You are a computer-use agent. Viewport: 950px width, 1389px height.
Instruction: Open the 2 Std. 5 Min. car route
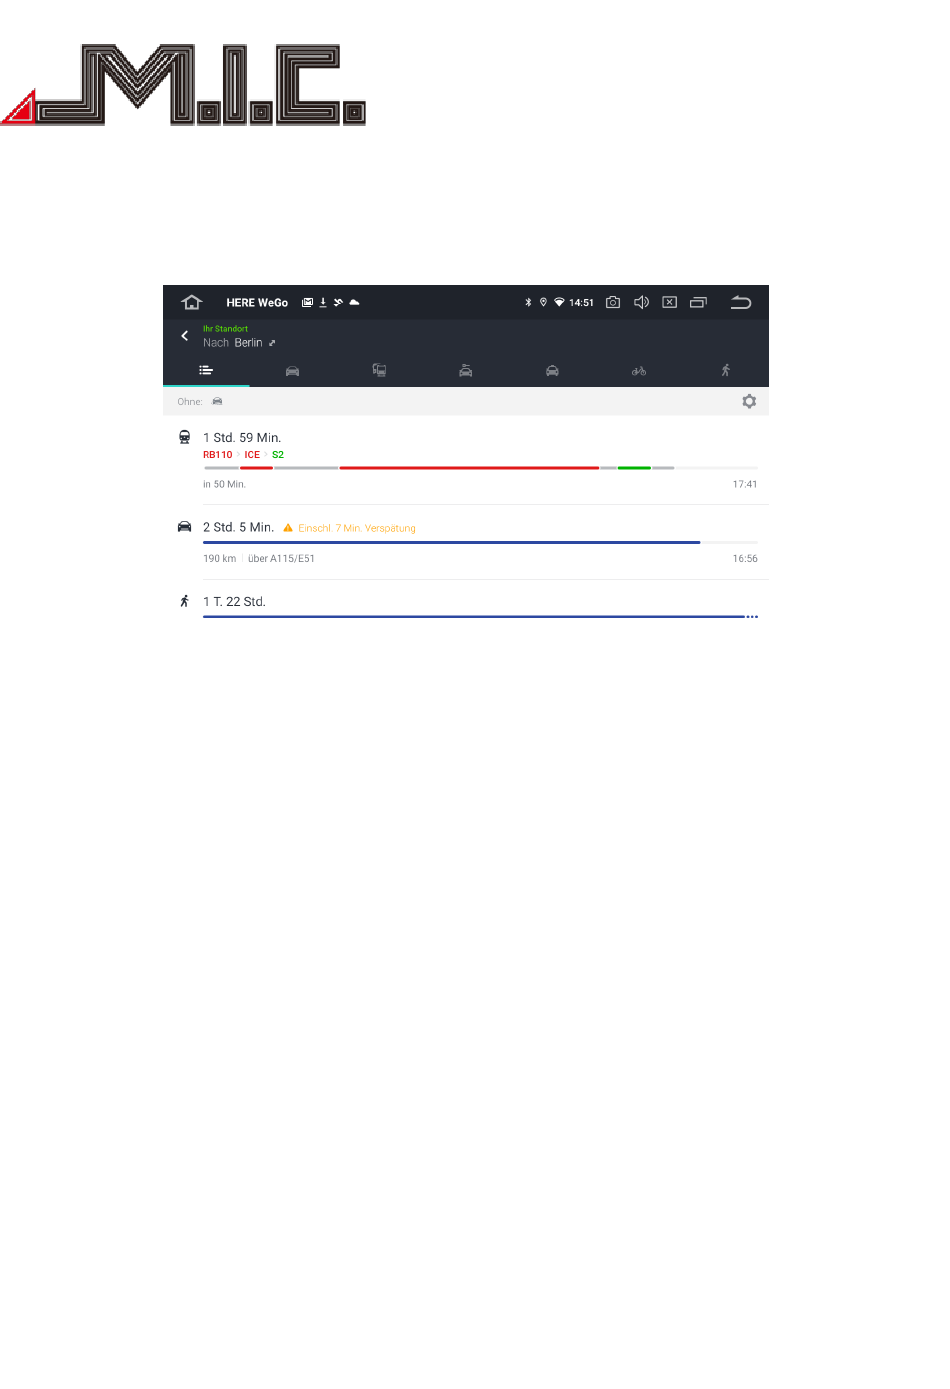point(466,542)
